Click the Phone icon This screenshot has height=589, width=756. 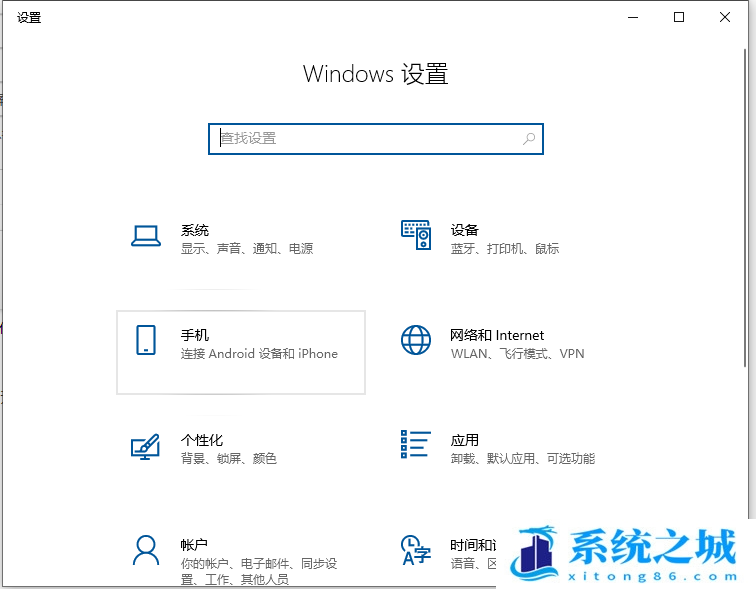pos(146,340)
